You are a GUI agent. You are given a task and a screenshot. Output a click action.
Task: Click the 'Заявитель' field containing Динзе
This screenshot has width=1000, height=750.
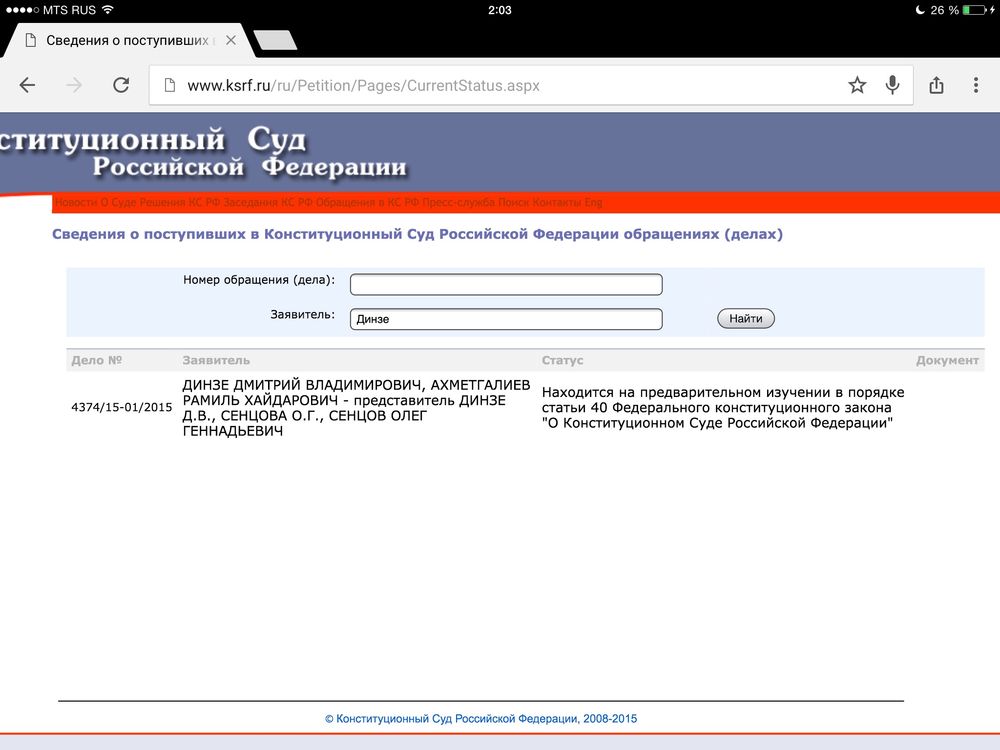click(x=506, y=319)
